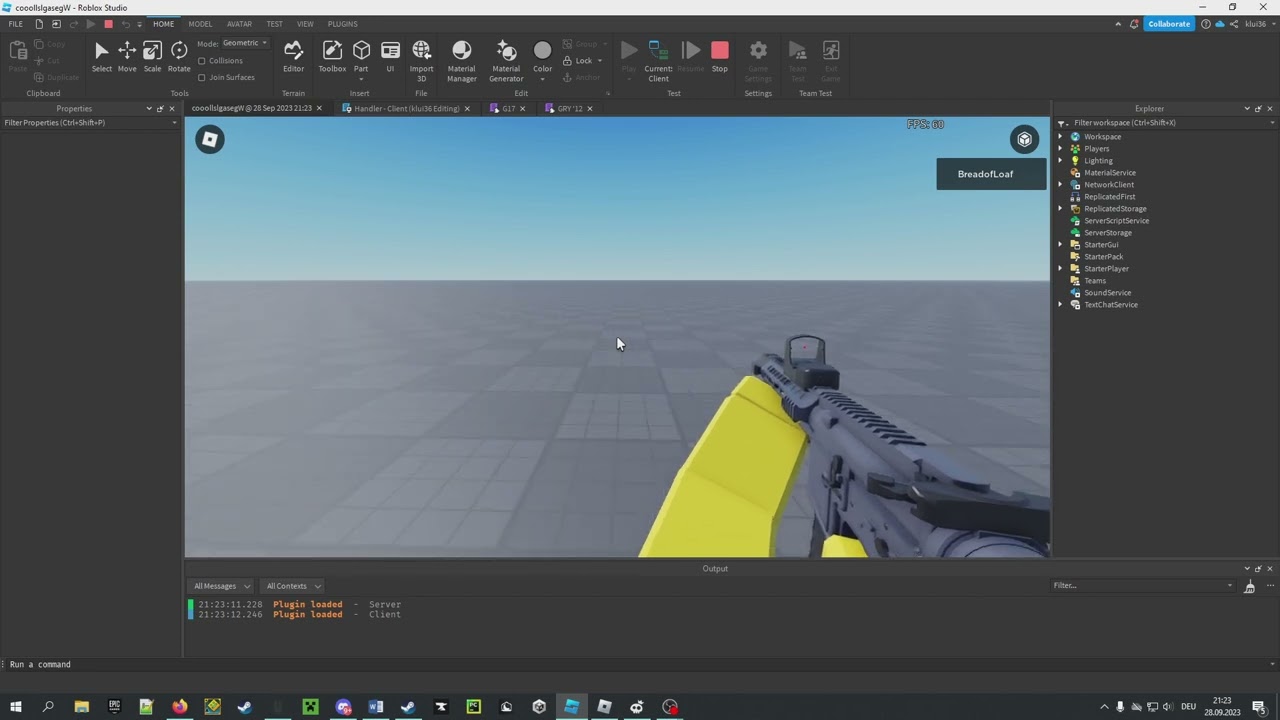Screen dimensions: 1280x720
Task: Insert a Part
Action: coord(361,58)
